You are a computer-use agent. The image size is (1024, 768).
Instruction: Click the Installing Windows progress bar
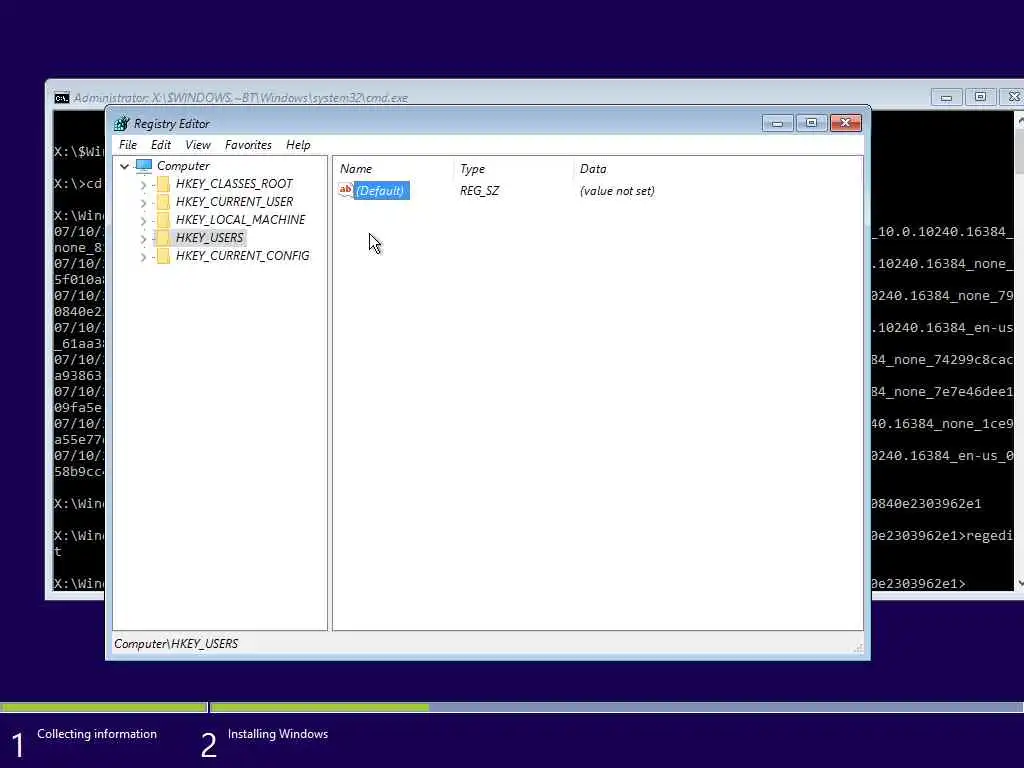(x=616, y=707)
